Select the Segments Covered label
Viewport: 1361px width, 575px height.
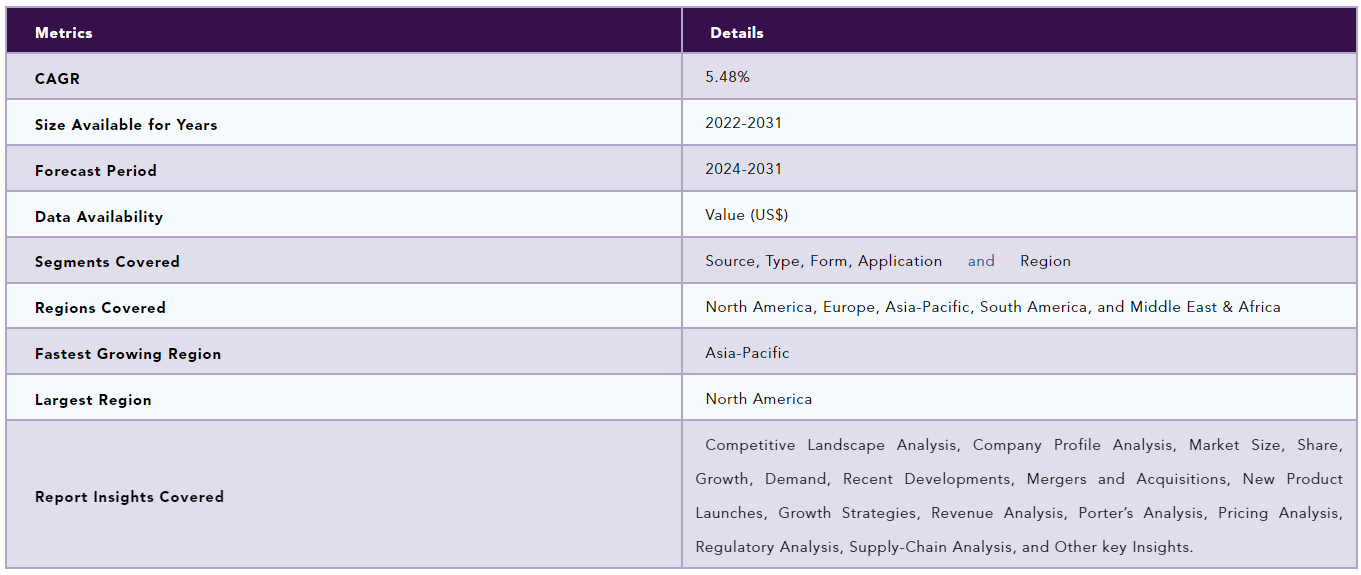107,262
